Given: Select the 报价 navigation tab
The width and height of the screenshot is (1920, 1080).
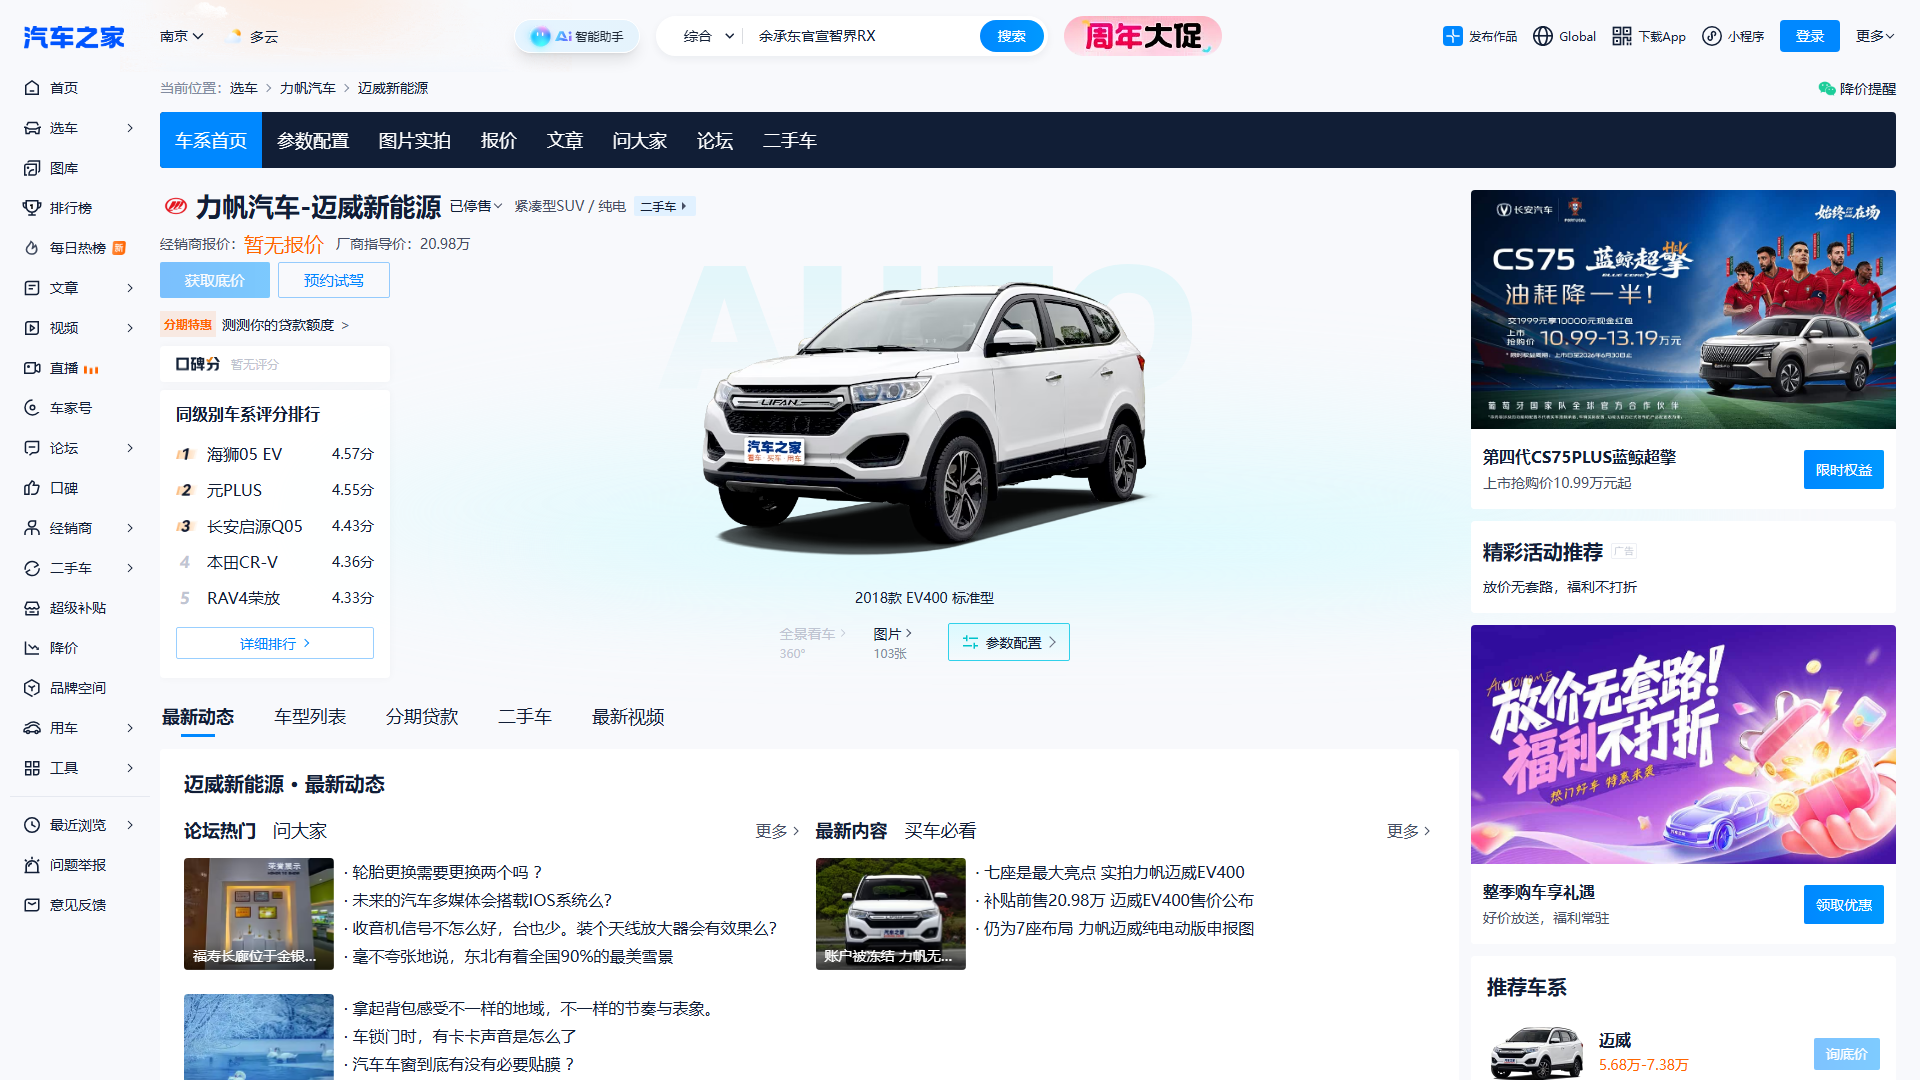Looking at the screenshot, I should pyautogui.click(x=499, y=140).
